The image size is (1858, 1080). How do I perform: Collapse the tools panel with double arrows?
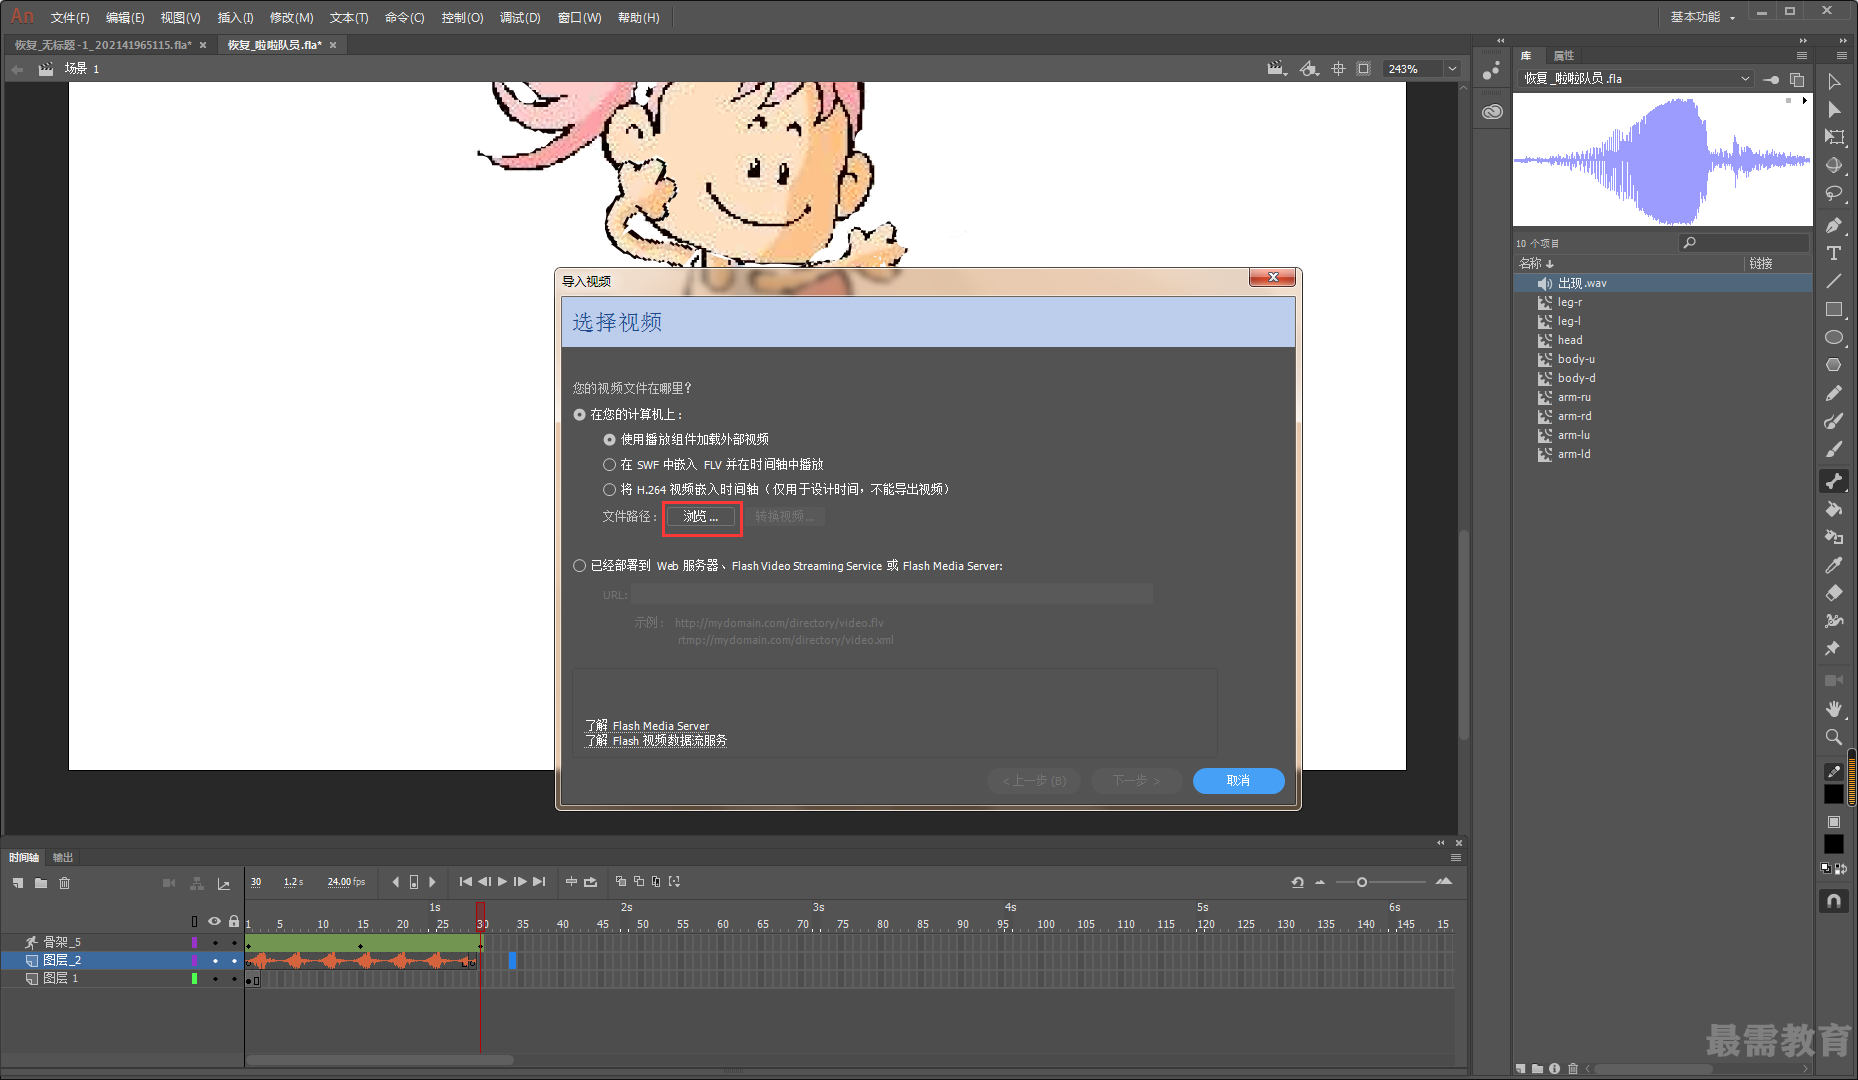click(x=1842, y=41)
